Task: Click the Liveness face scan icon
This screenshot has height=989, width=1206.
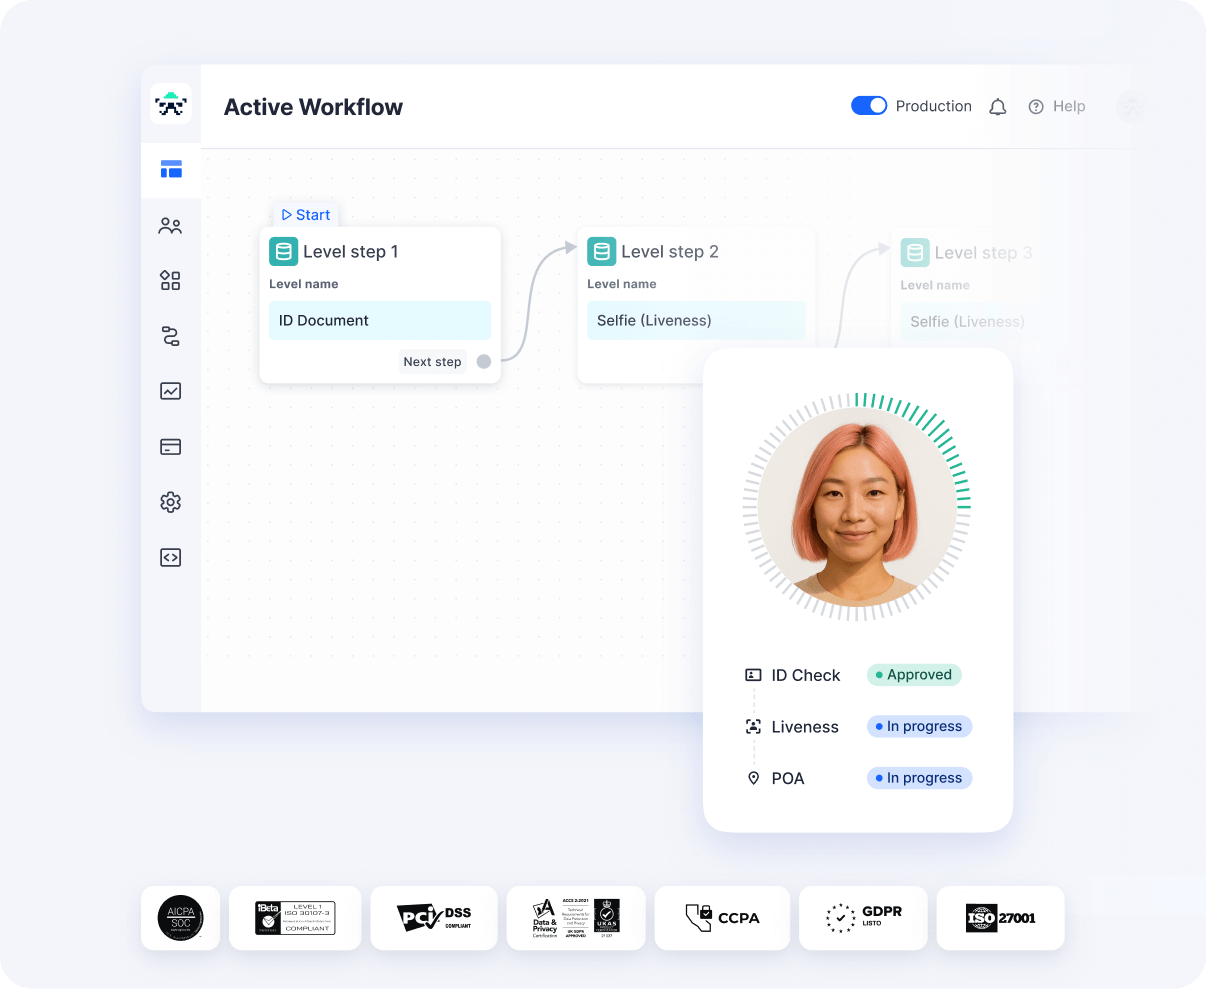Action: coord(754,727)
